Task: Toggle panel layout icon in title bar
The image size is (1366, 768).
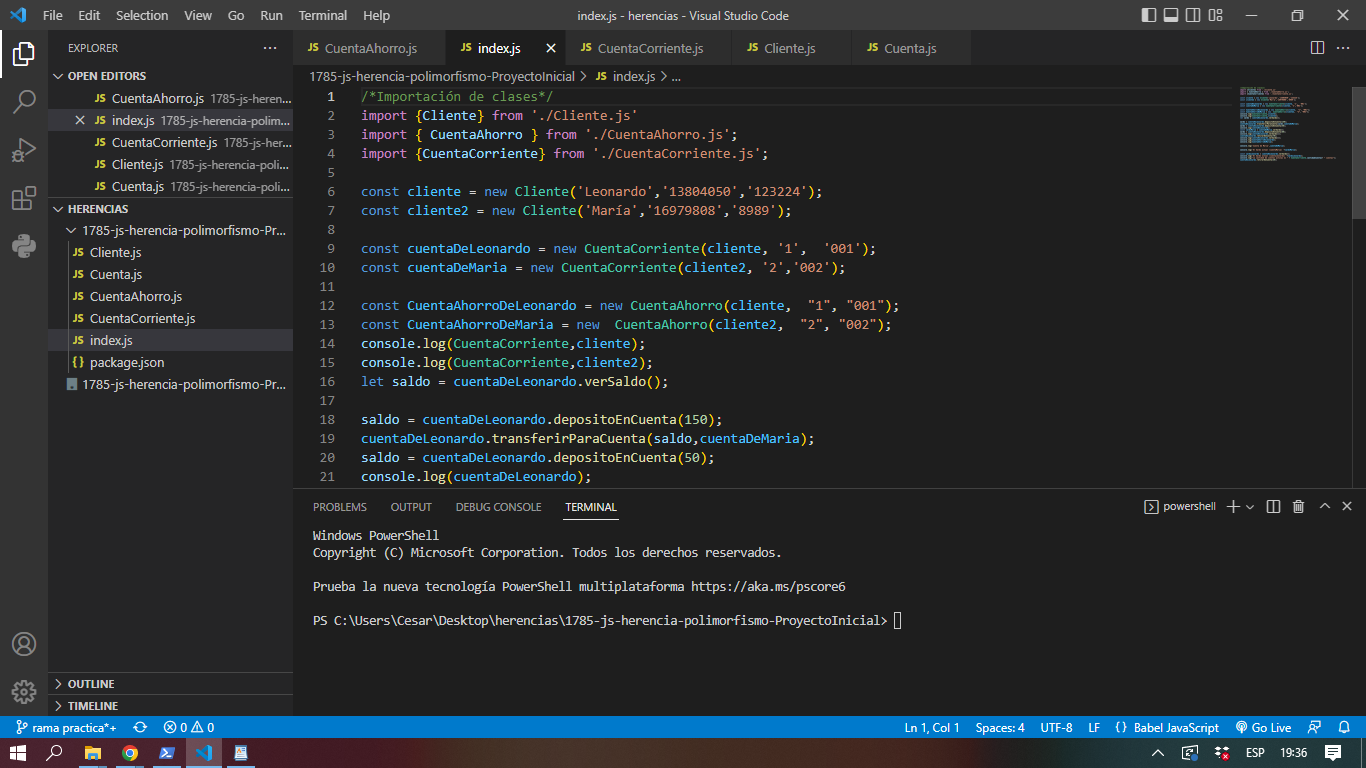Action: 1171,15
